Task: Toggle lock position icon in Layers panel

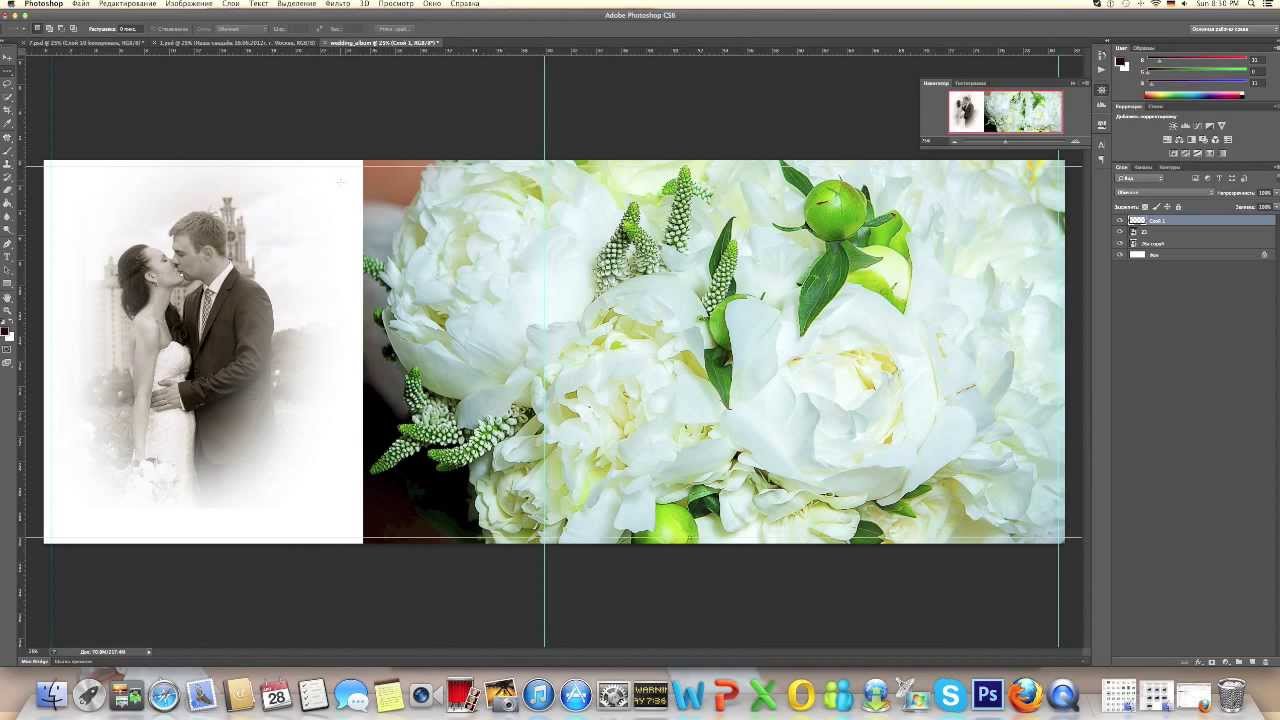Action: point(1167,207)
